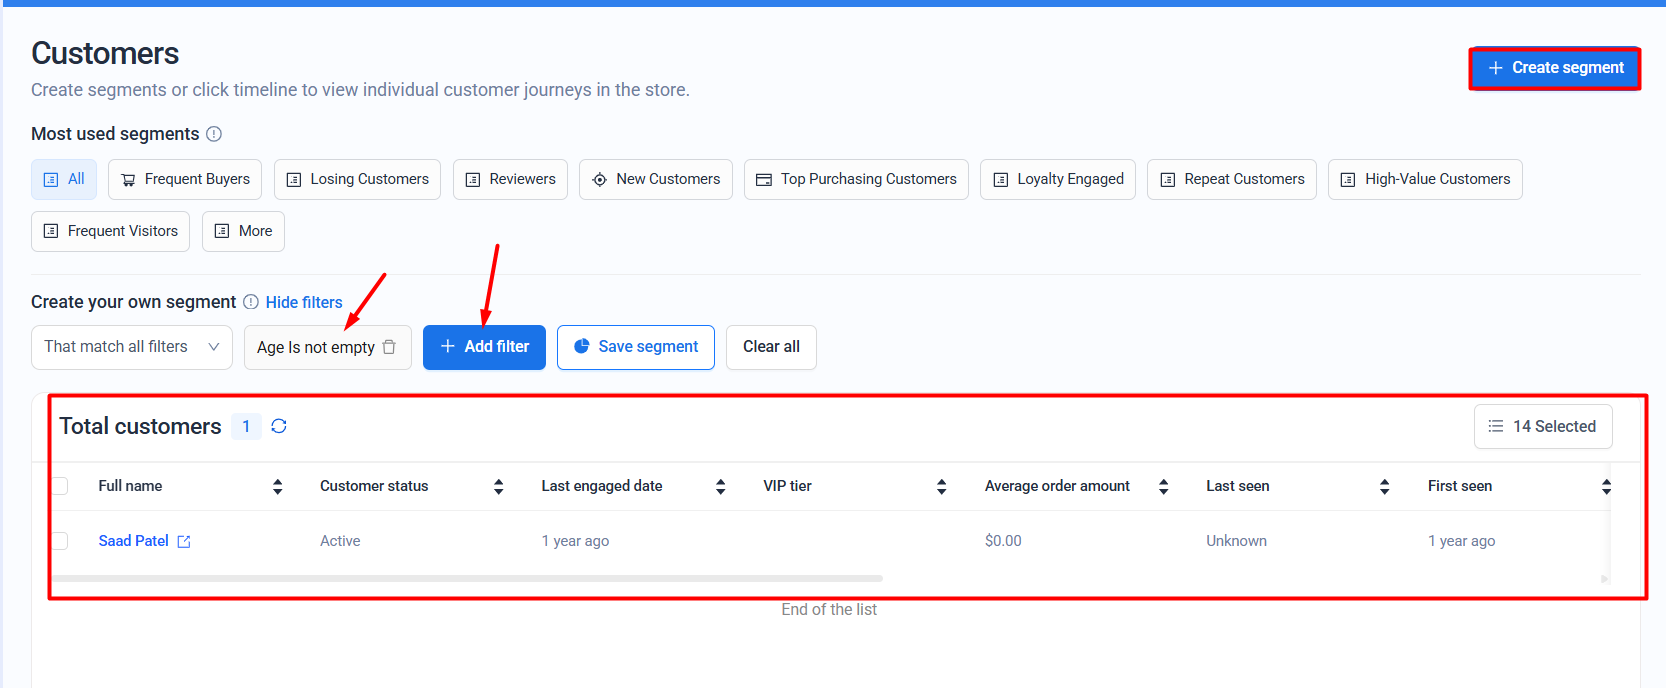This screenshot has width=1666, height=688.
Task: Open Saad Patel's external link icon
Action: point(184,541)
